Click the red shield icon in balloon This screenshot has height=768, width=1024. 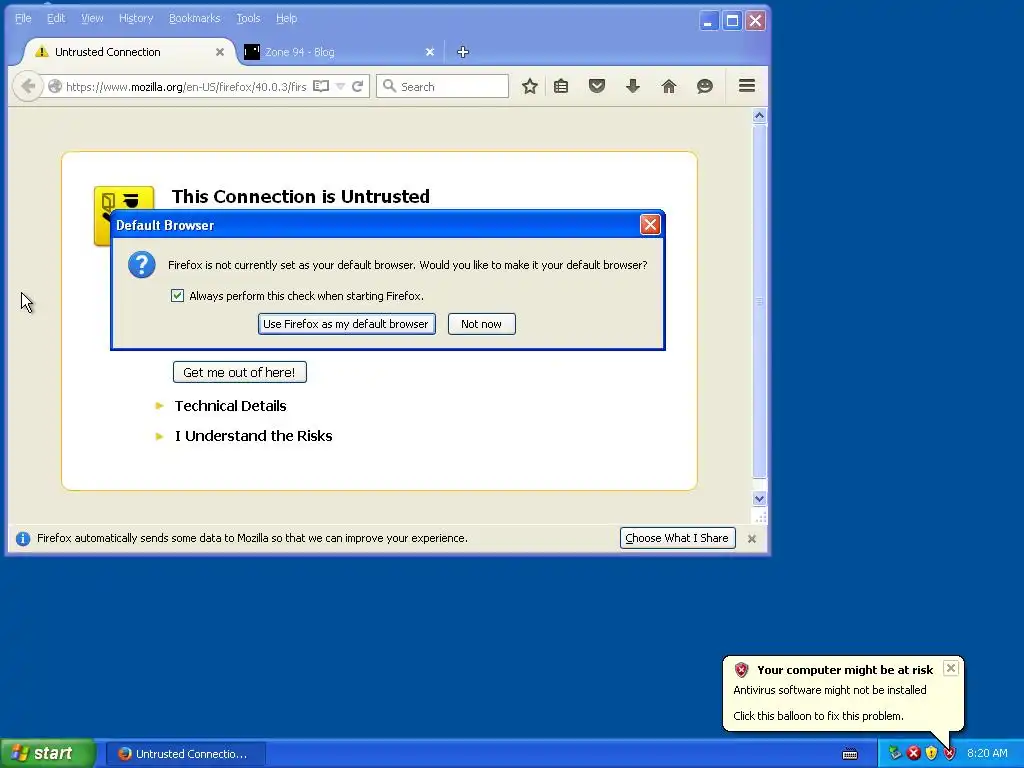(x=741, y=669)
